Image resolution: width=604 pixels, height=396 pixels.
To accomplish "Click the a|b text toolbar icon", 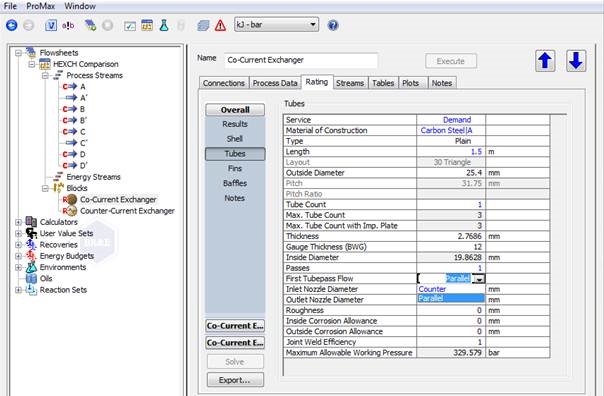I will pyautogui.click(x=68, y=25).
